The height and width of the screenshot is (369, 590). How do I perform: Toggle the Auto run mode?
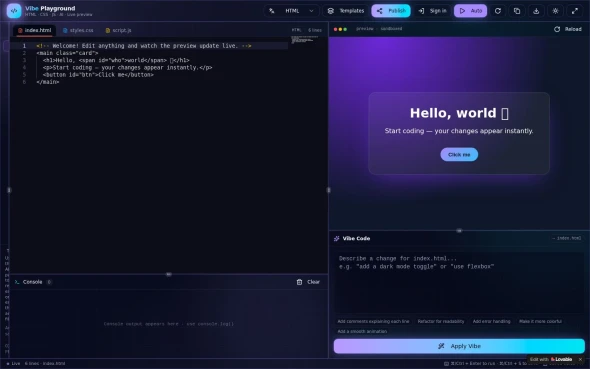pyautogui.click(x=470, y=11)
